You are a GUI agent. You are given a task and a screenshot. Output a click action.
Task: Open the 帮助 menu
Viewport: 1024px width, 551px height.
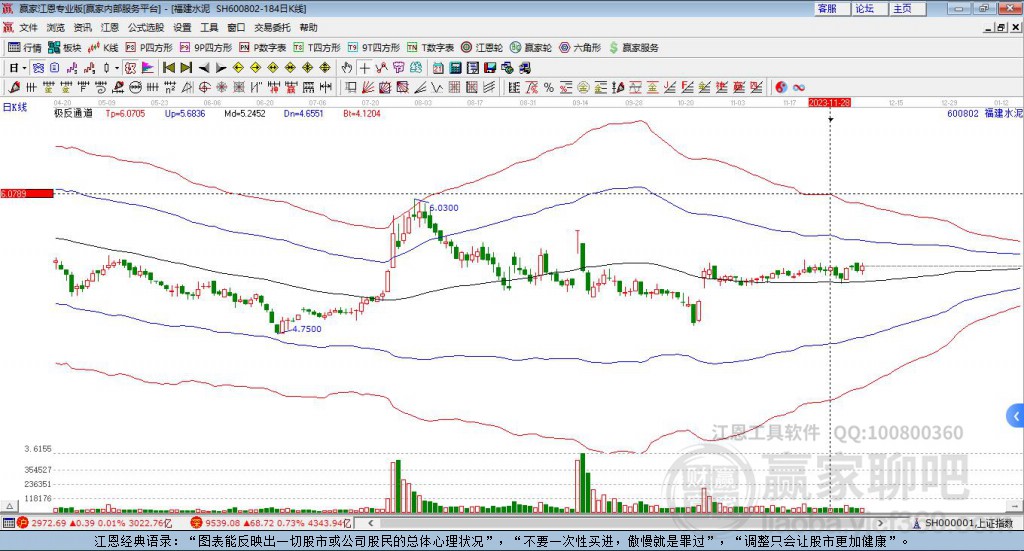308,27
